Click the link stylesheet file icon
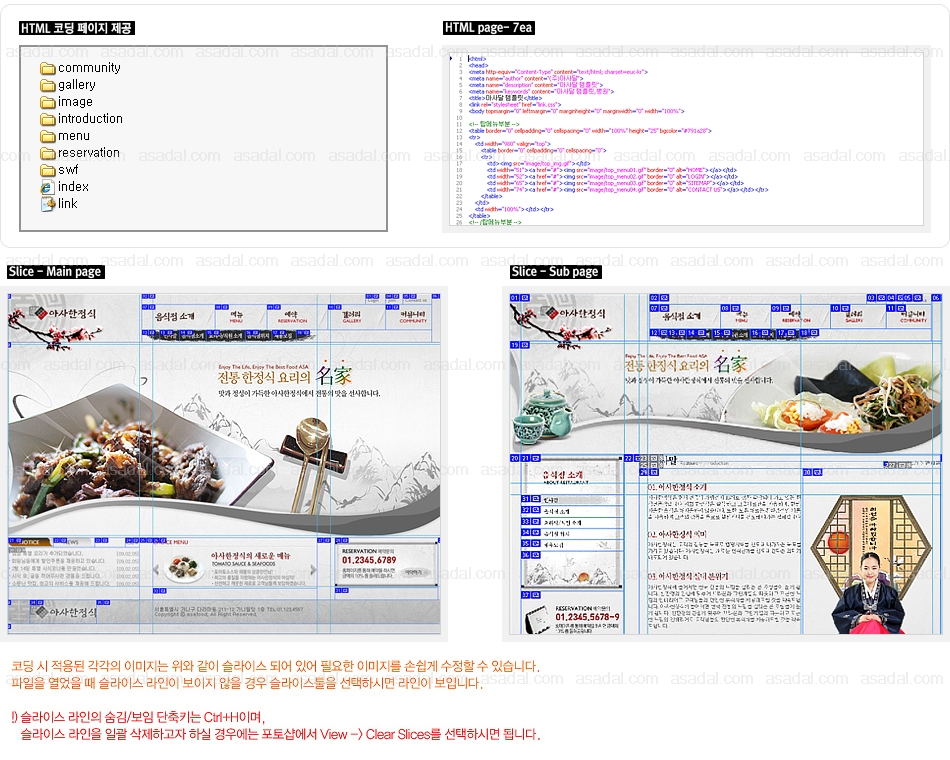The width and height of the screenshot is (950, 760). point(48,204)
